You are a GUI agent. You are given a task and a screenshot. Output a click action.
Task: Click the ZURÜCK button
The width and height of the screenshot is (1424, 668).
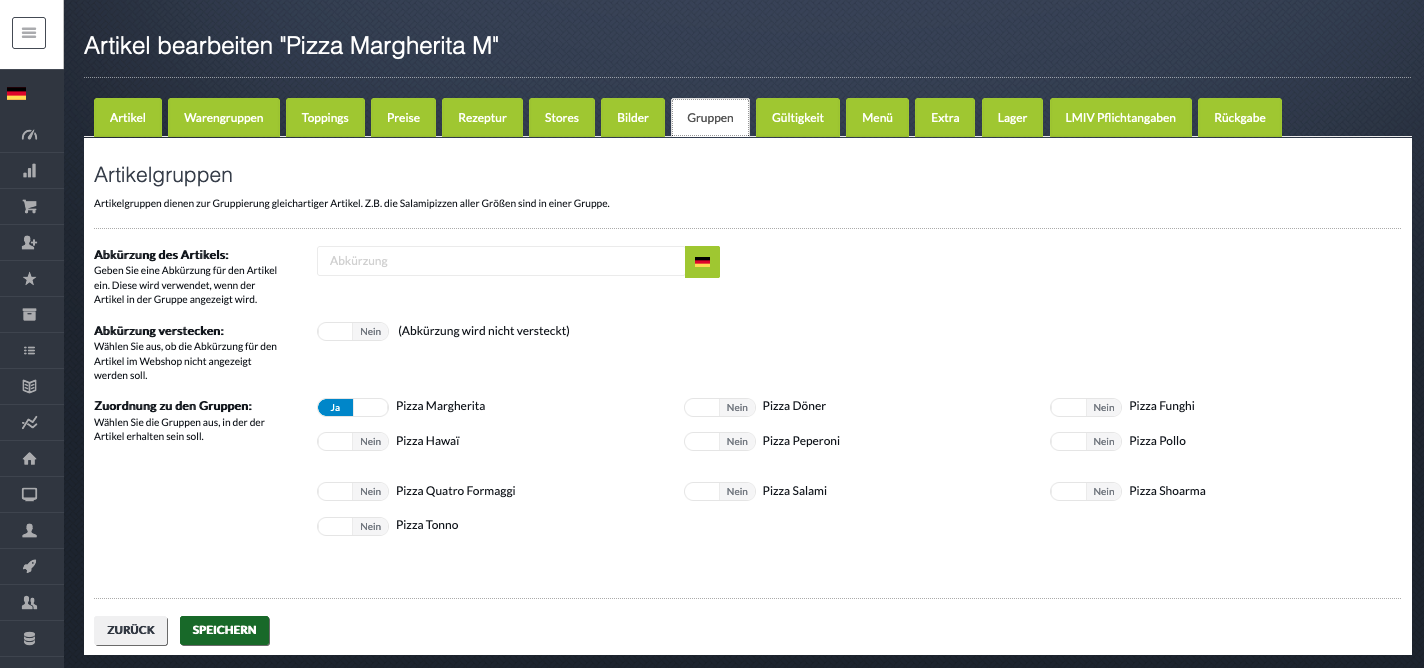pyautogui.click(x=131, y=631)
